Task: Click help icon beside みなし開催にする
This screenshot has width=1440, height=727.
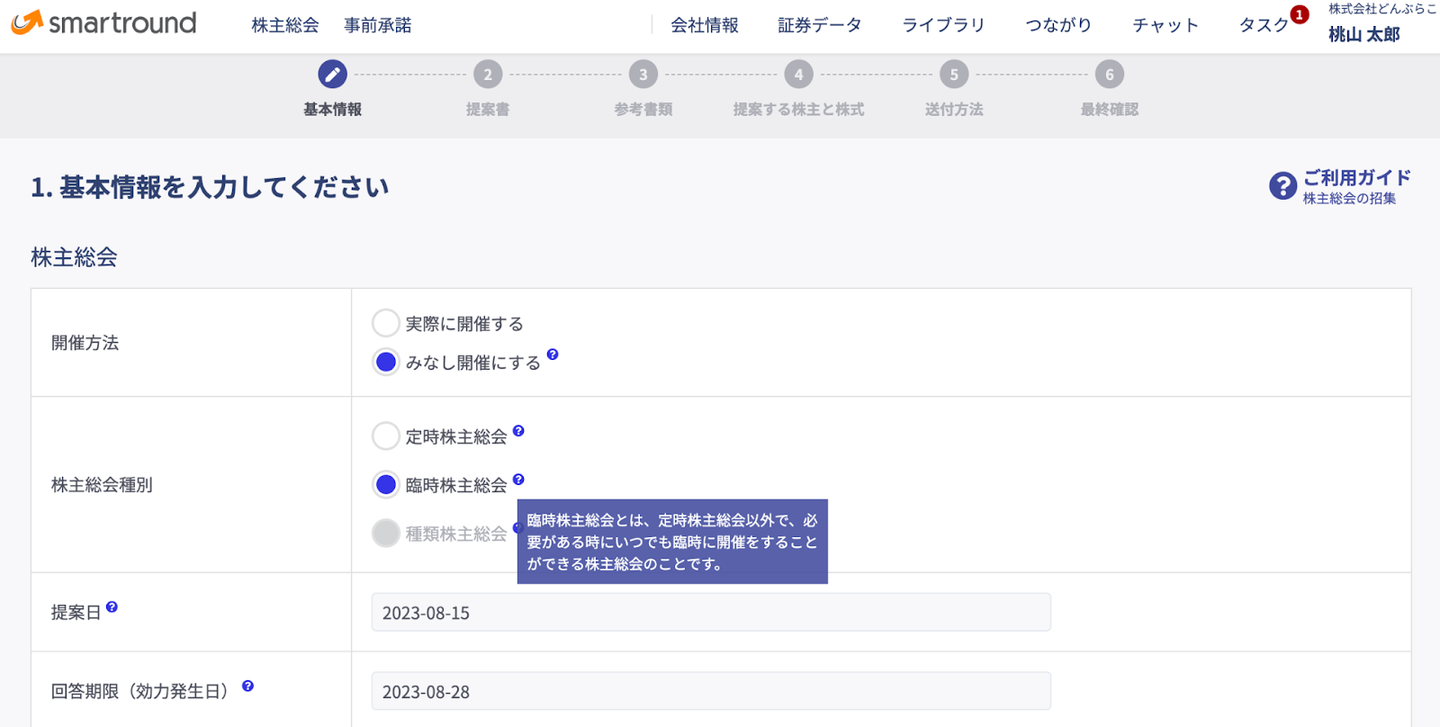Action: click(x=552, y=355)
